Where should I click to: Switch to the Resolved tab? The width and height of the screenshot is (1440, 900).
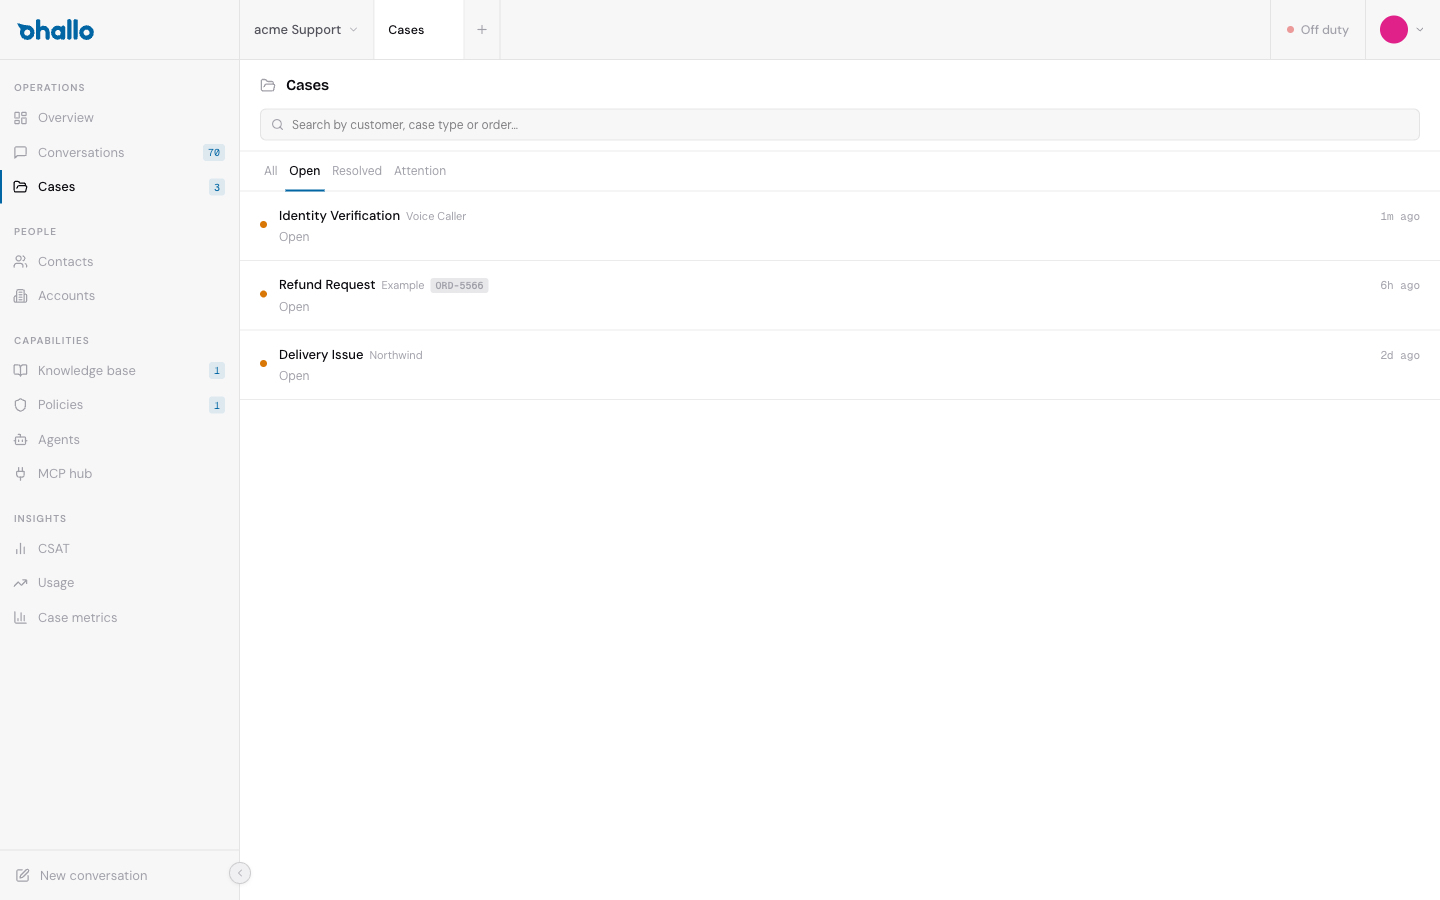(357, 171)
